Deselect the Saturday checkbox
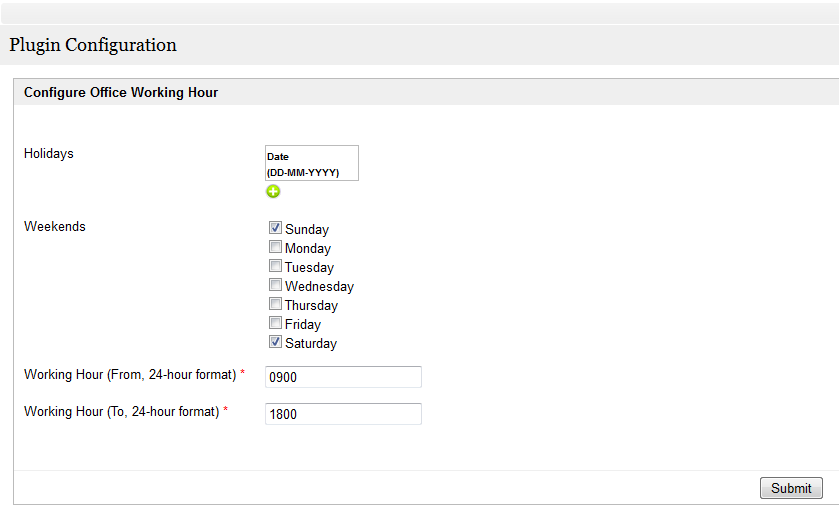The image size is (839, 516). point(275,342)
